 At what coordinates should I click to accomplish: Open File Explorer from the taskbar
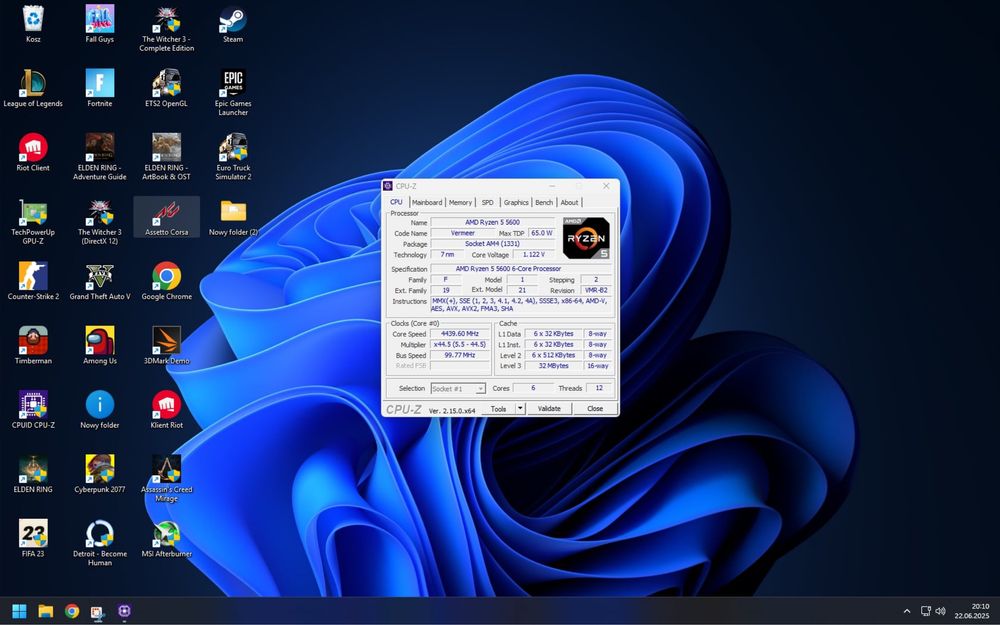[x=45, y=611]
